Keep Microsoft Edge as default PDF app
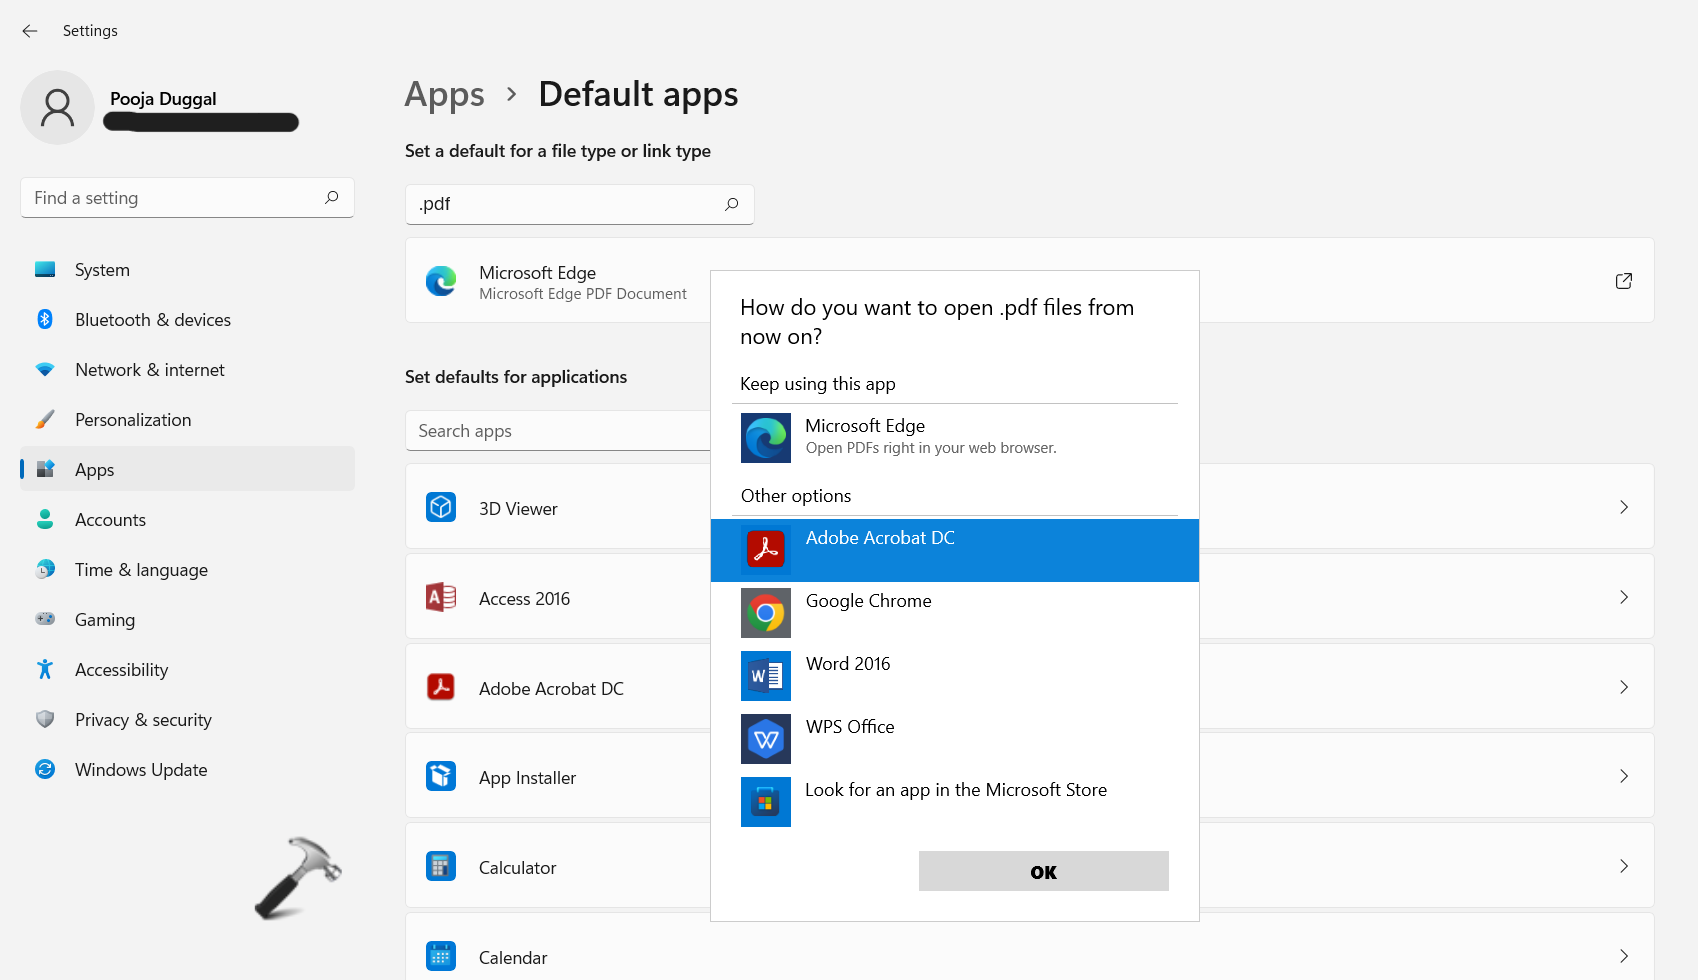Viewport: 1698px width, 980px height. coord(930,437)
